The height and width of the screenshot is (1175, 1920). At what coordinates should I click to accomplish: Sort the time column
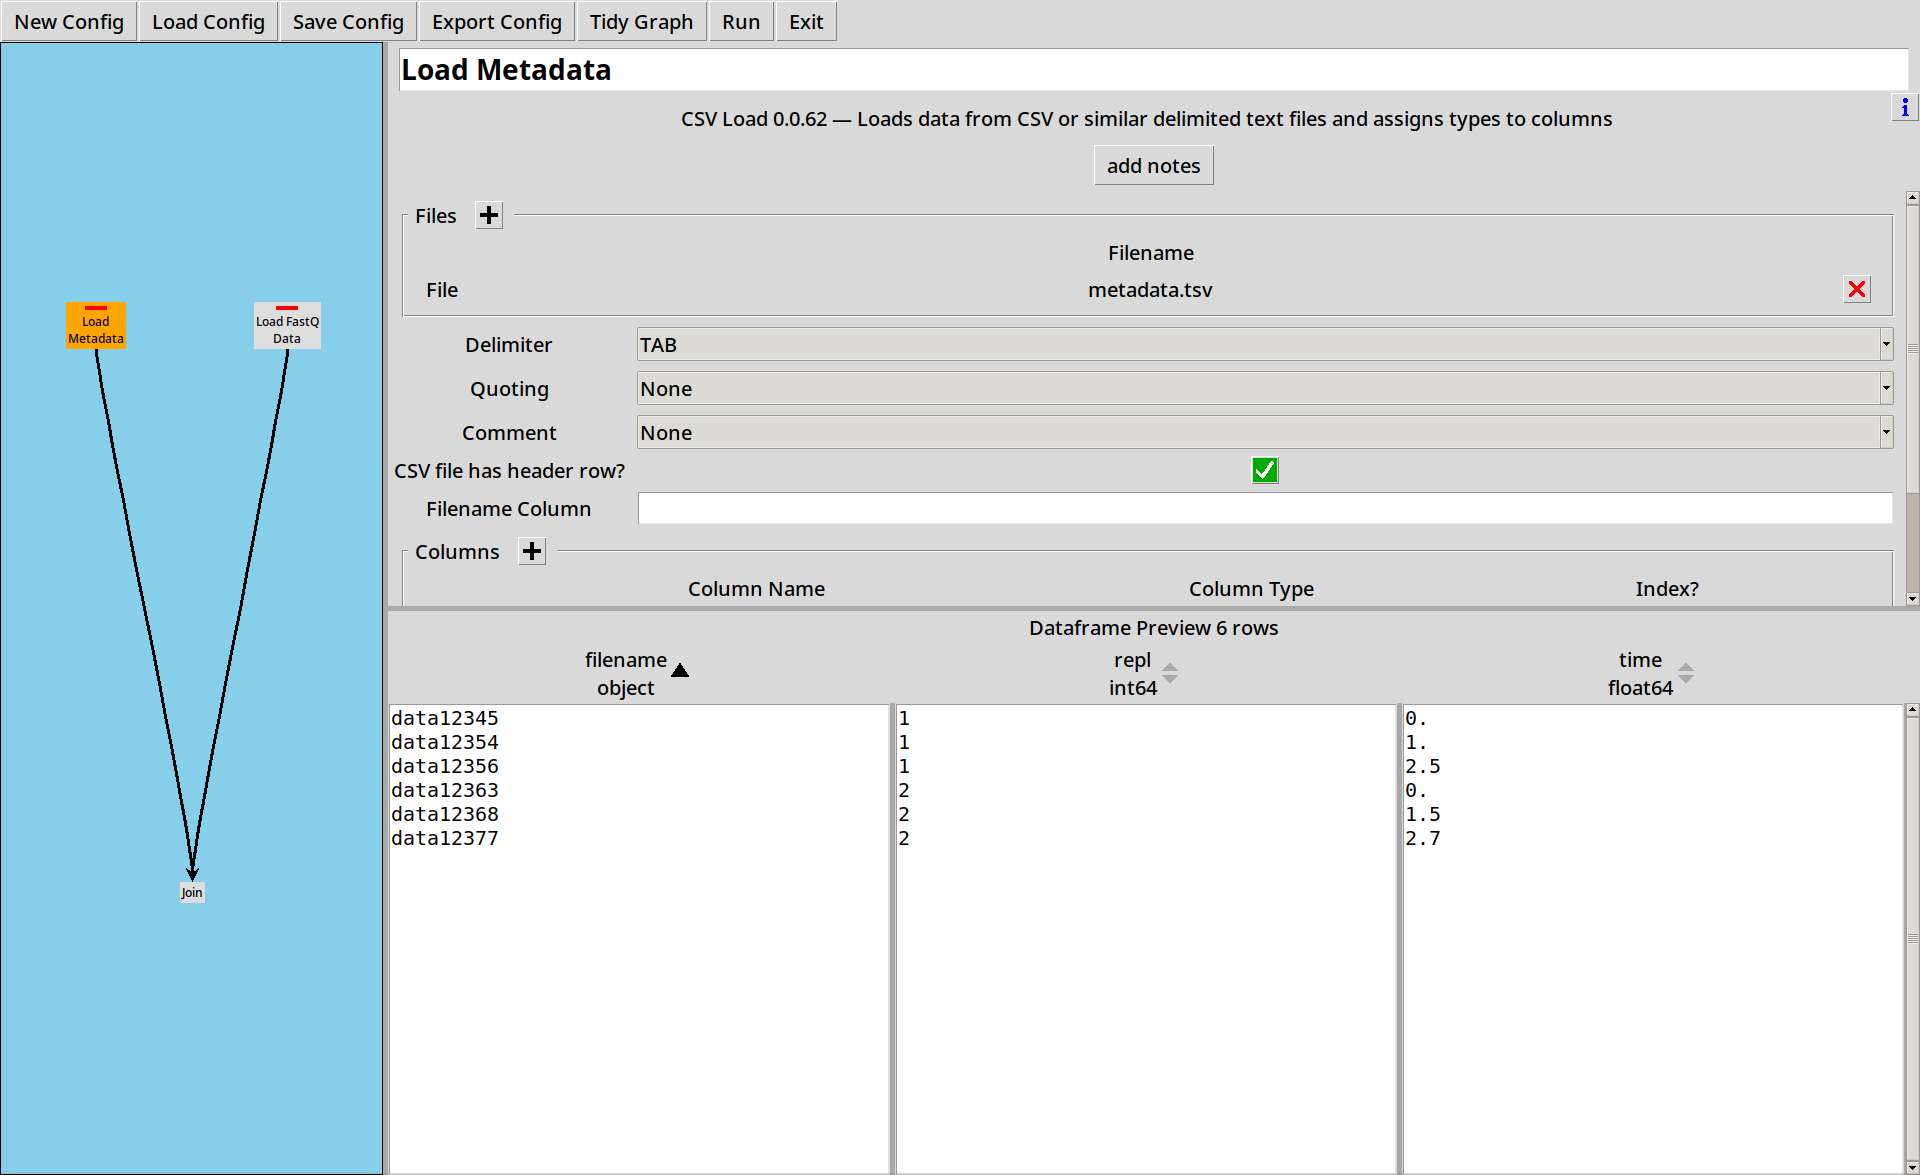[x=1686, y=673]
